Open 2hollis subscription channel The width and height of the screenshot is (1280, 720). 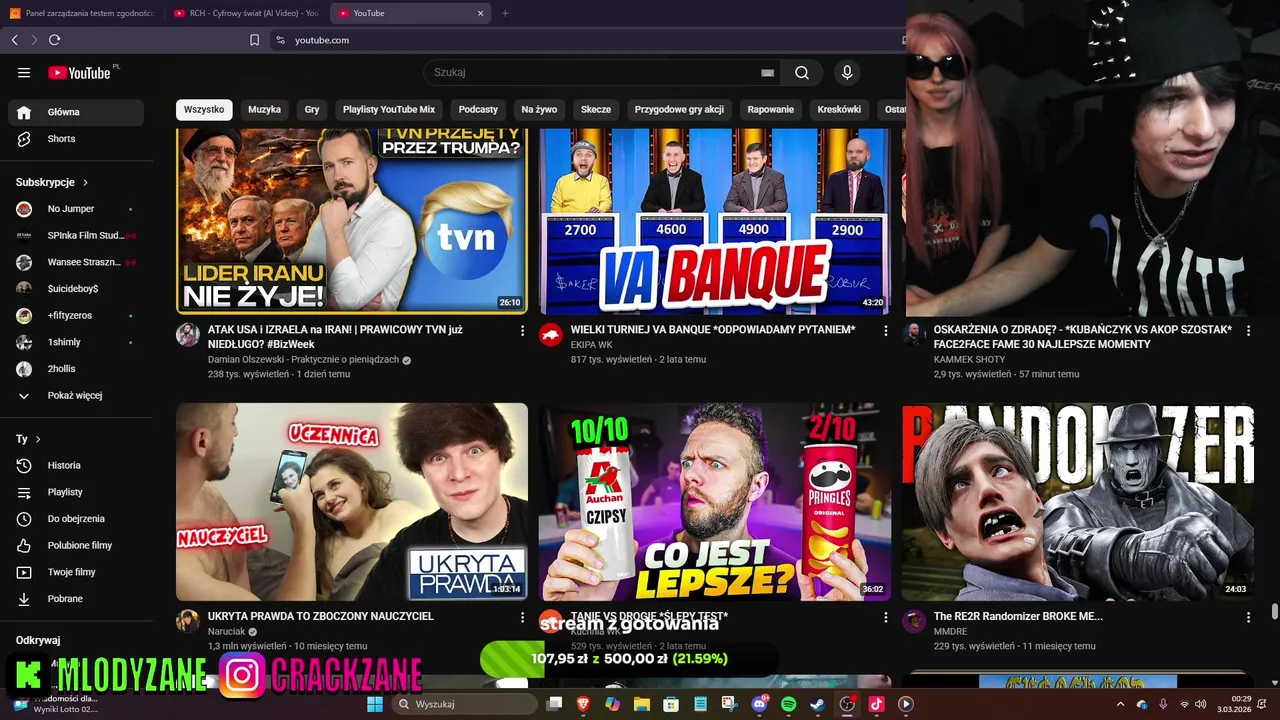click(x=76, y=369)
